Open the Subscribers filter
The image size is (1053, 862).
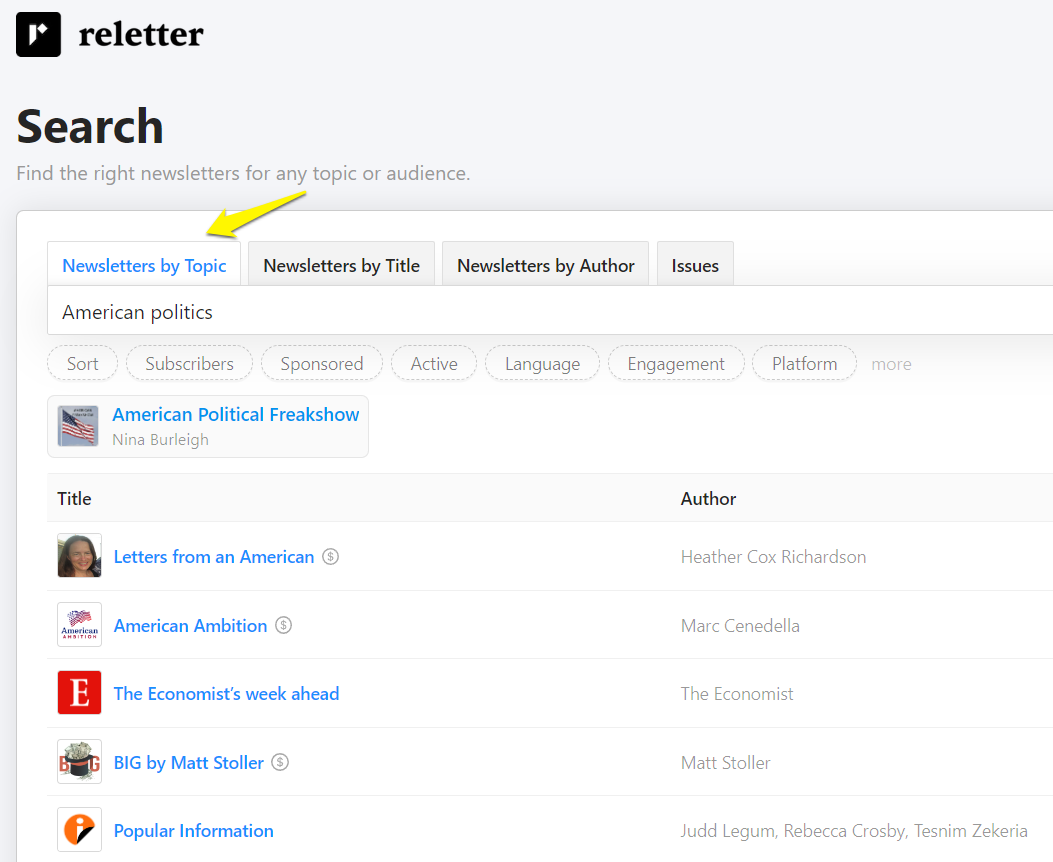tap(189, 363)
